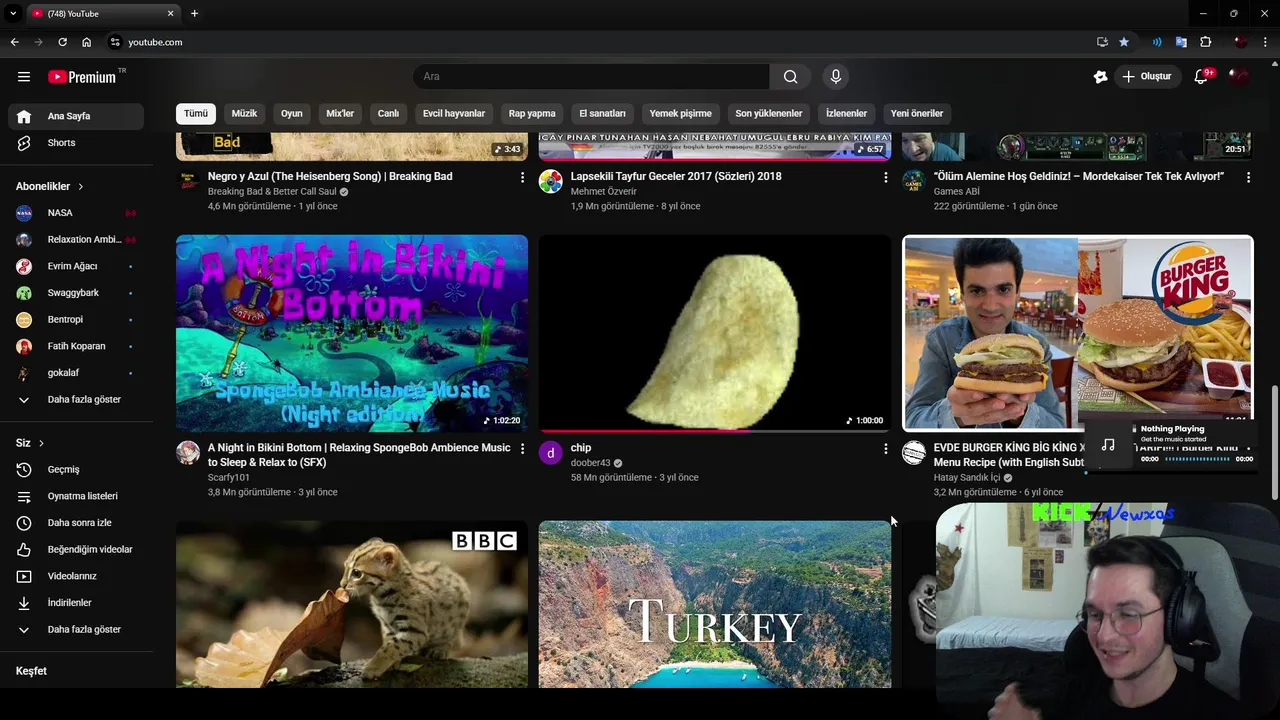Select the Yeni öneriler chip
The image size is (1280, 720).
pyautogui.click(x=917, y=114)
